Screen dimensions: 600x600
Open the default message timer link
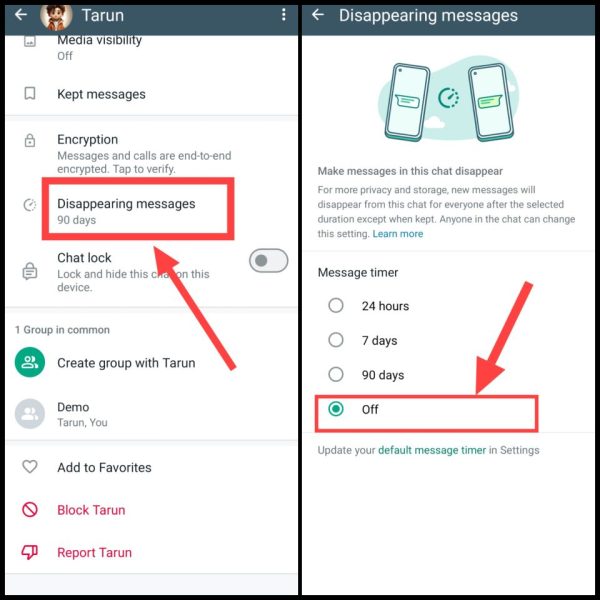tap(432, 450)
